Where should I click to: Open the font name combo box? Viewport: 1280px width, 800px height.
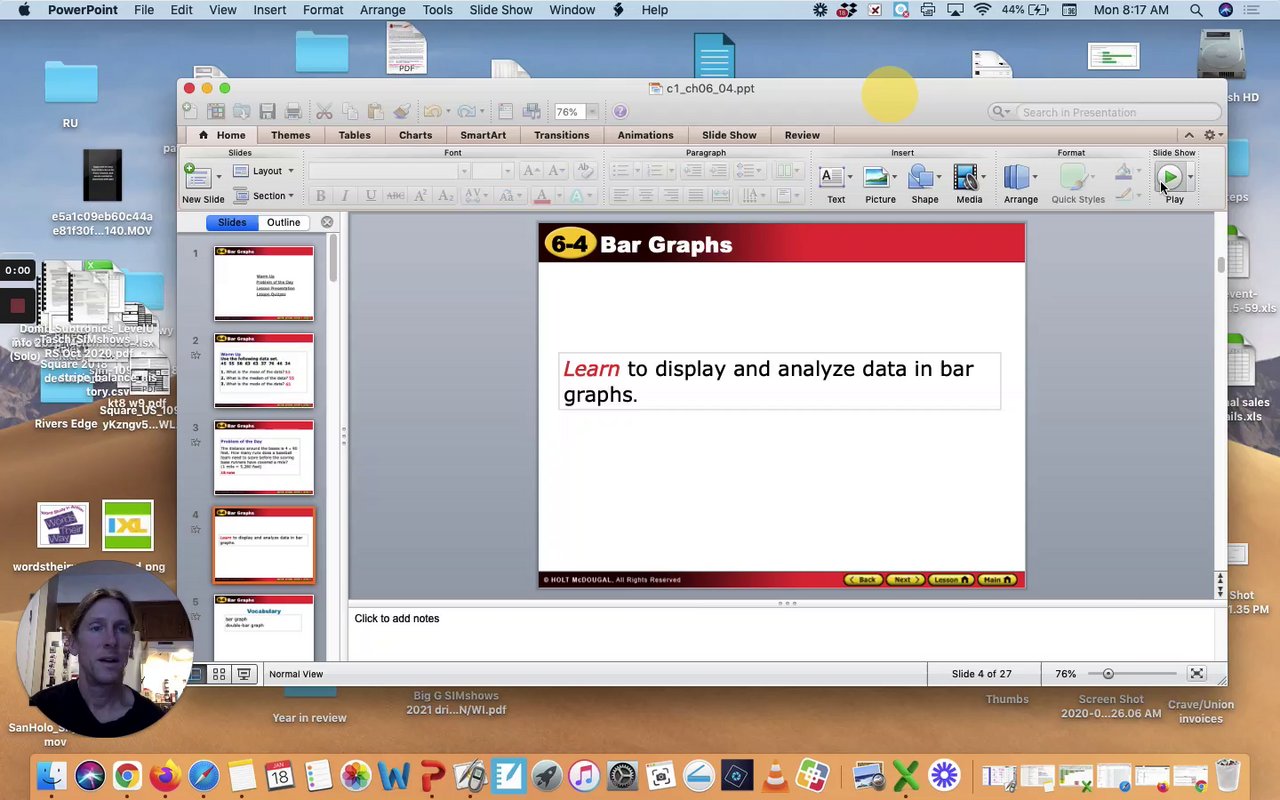(388, 171)
